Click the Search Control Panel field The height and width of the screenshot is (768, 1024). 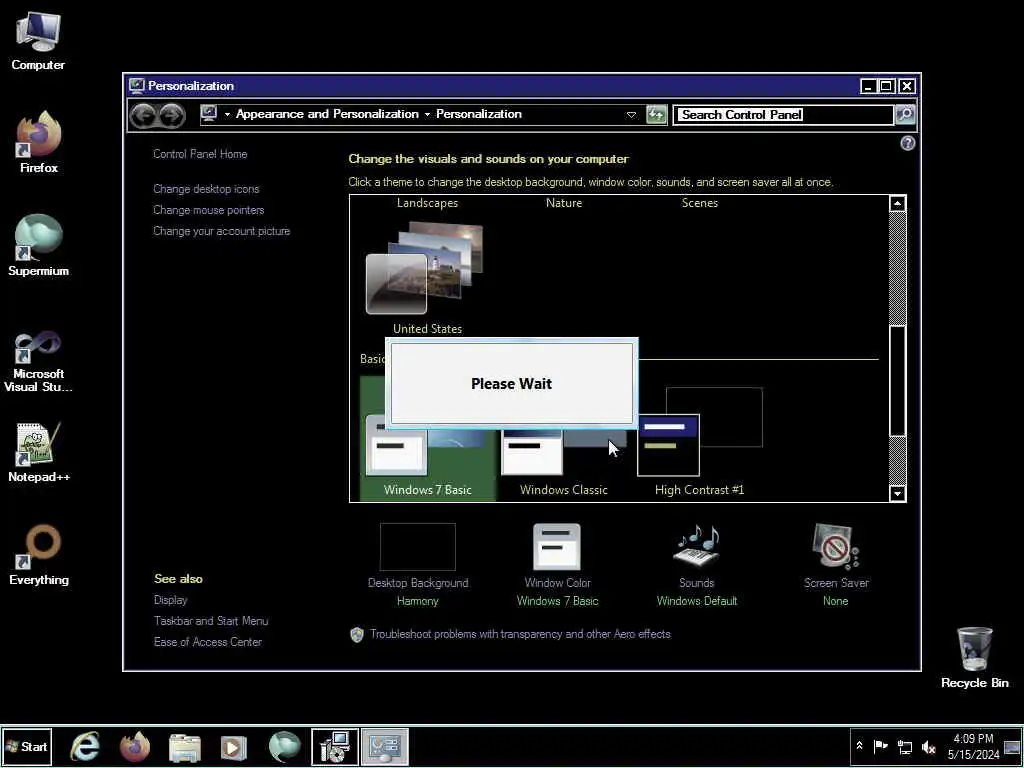pyautogui.click(x=783, y=114)
